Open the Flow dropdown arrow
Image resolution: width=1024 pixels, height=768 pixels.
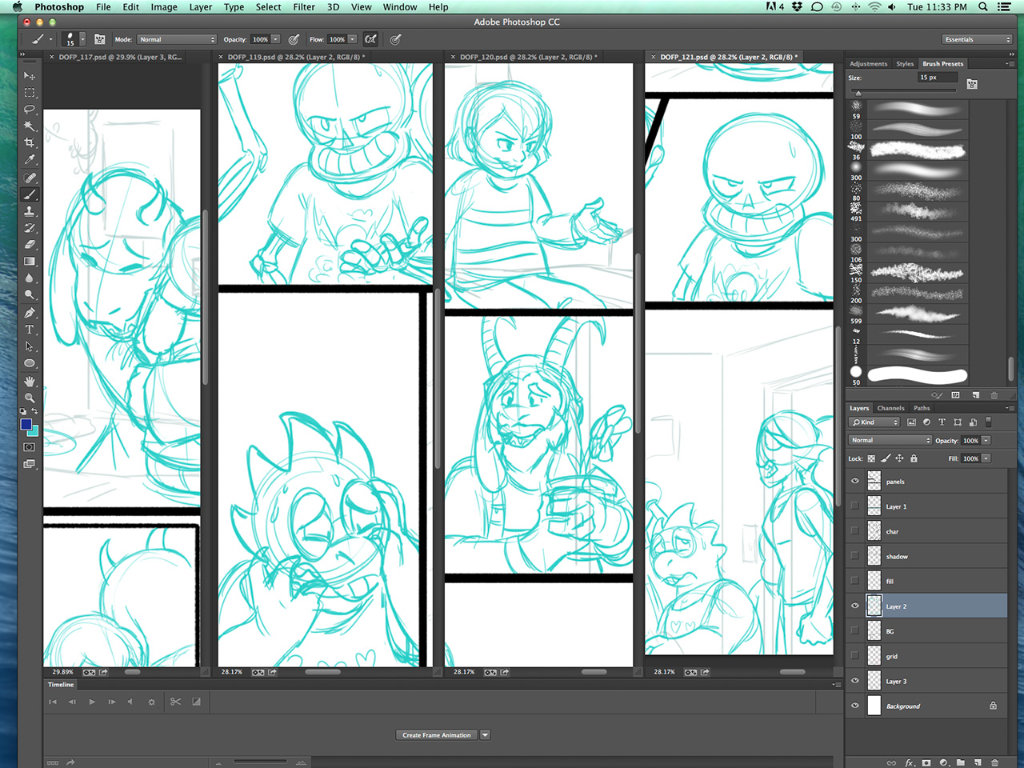coord(353,39)
